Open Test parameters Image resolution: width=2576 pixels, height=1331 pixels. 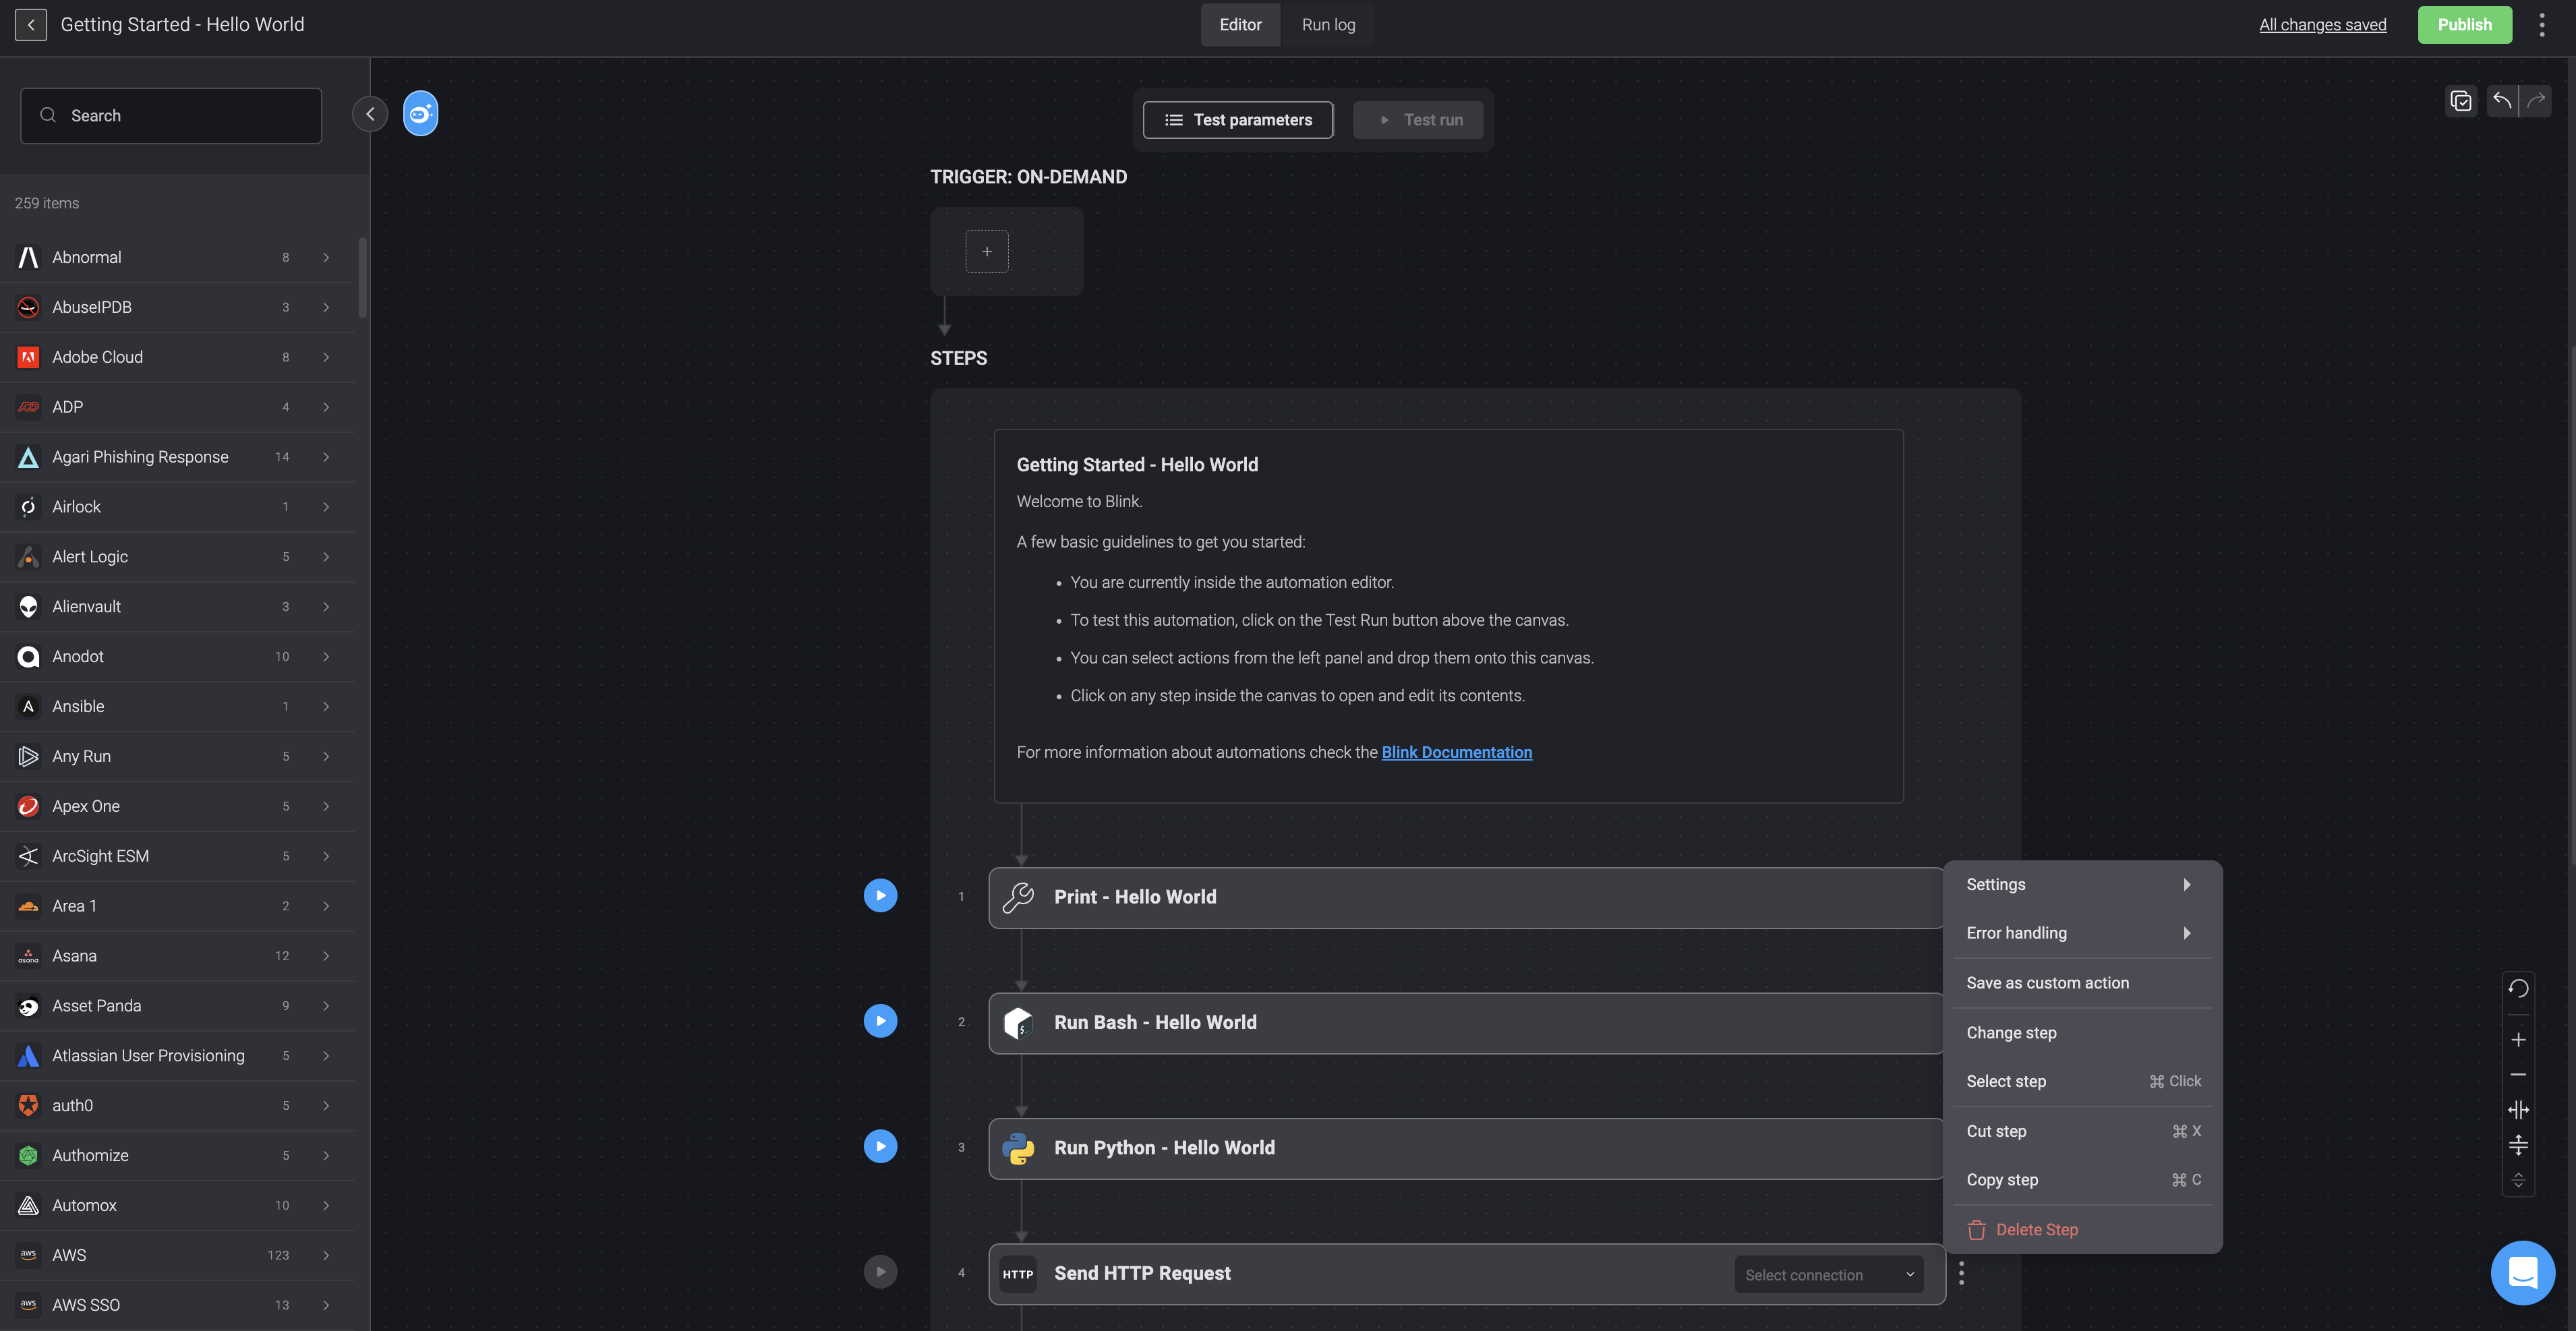tap(1238, 120)
